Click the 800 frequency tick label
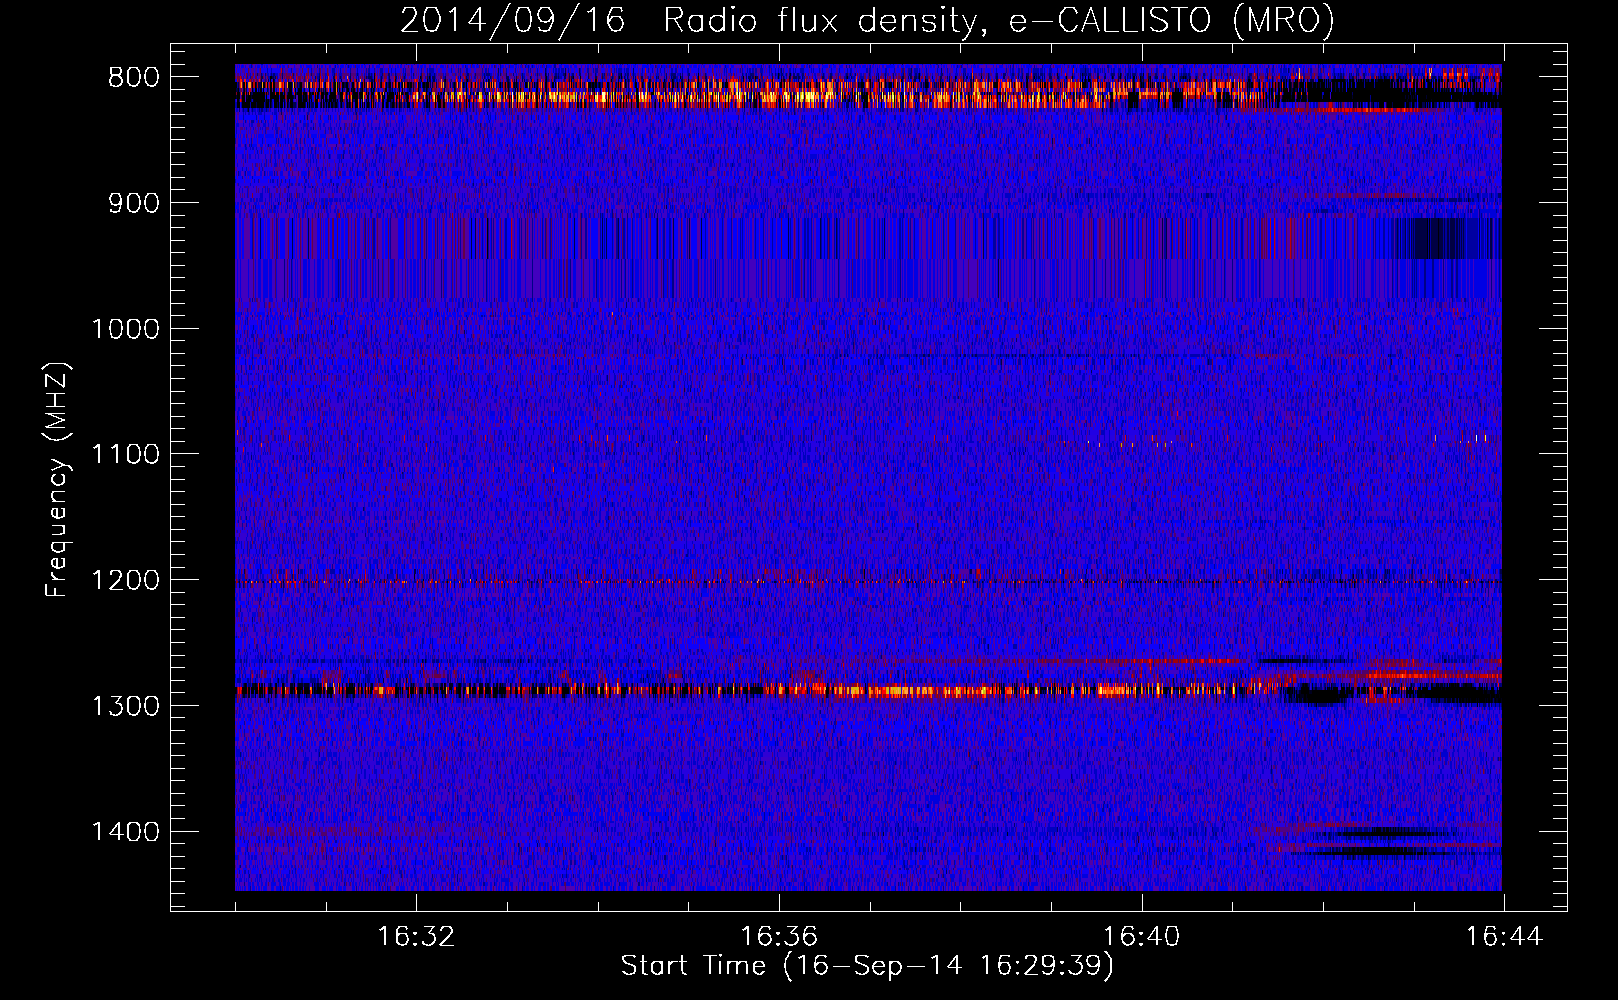The height and width of the screenshot is (1000, 1618). tap(132, 78)
